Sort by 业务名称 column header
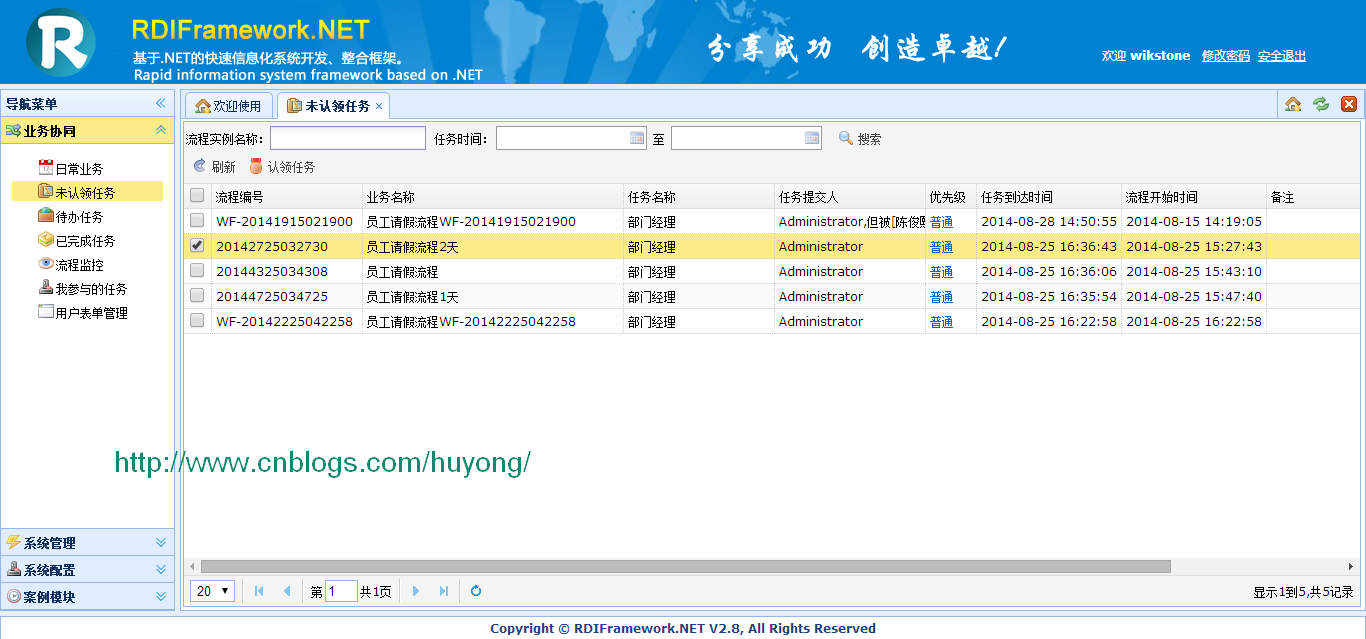 (492, 197)
